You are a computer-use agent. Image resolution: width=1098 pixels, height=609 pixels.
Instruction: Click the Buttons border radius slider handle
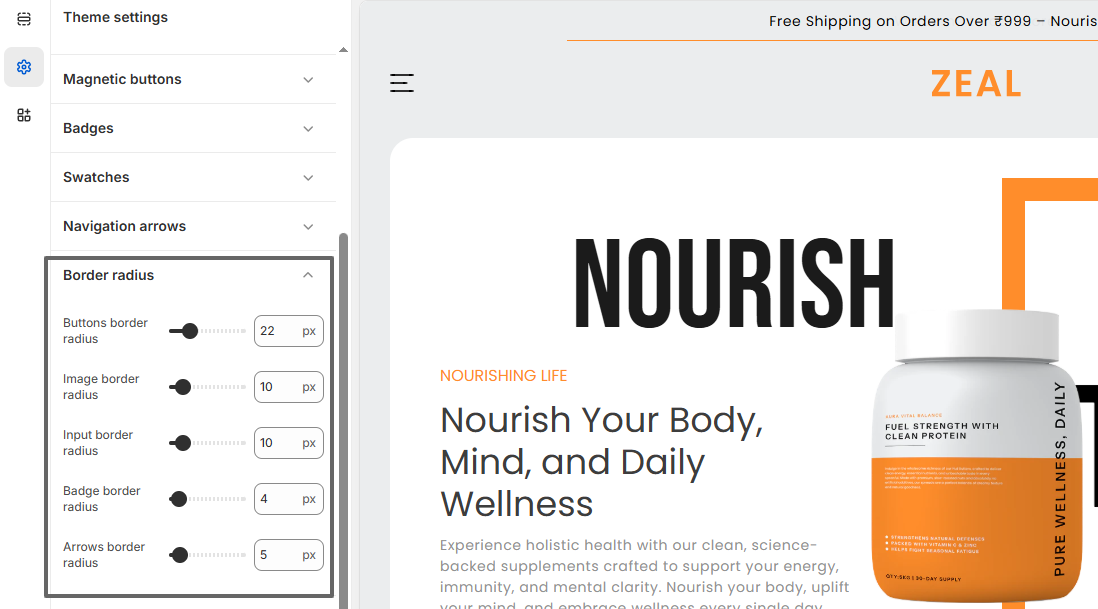point(189,331)
